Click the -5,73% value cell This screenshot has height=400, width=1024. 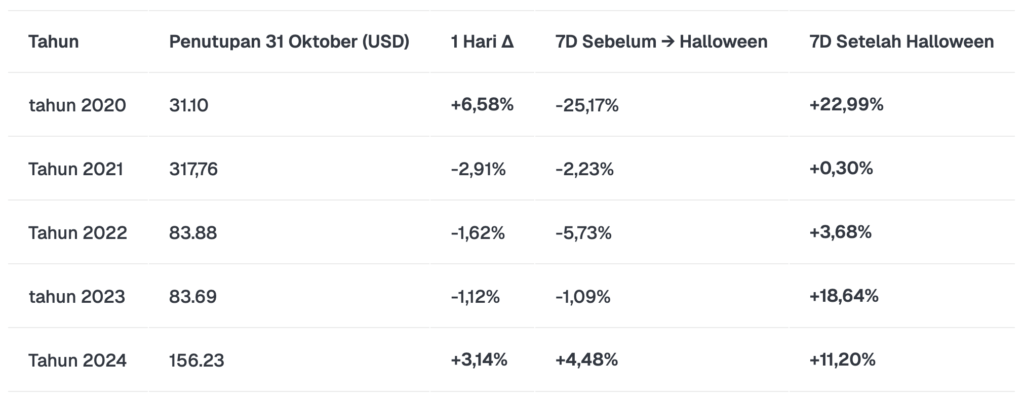coord(583,233)
